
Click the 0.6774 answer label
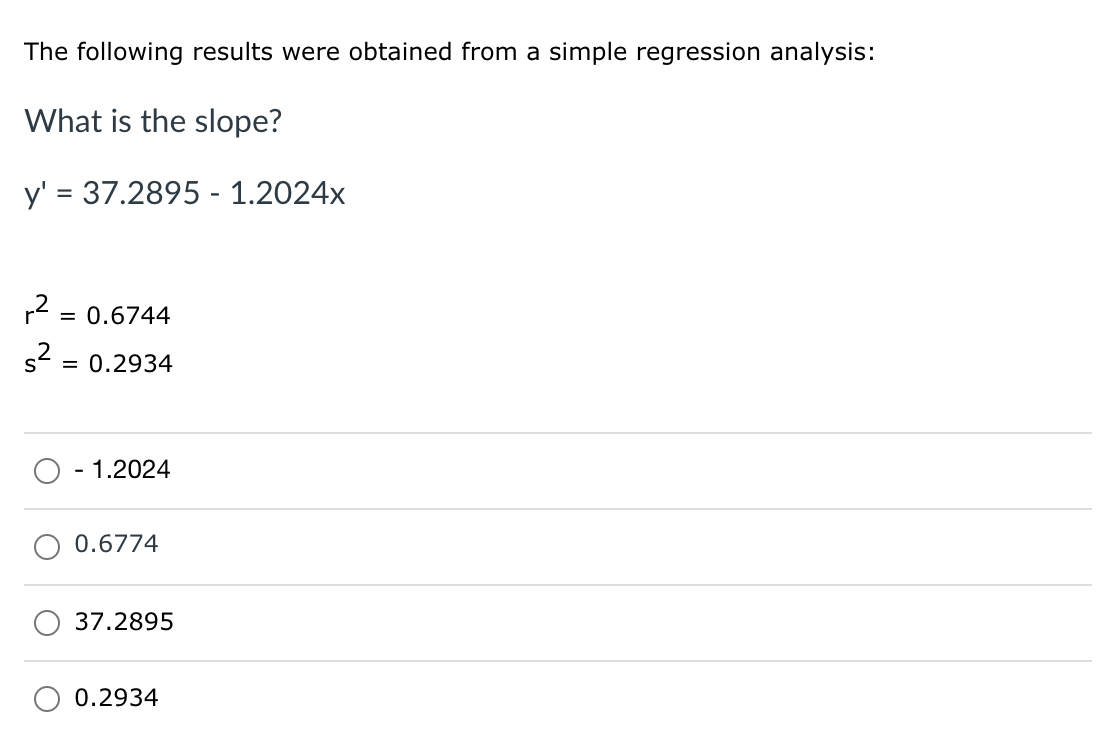[x=116, y=545]
